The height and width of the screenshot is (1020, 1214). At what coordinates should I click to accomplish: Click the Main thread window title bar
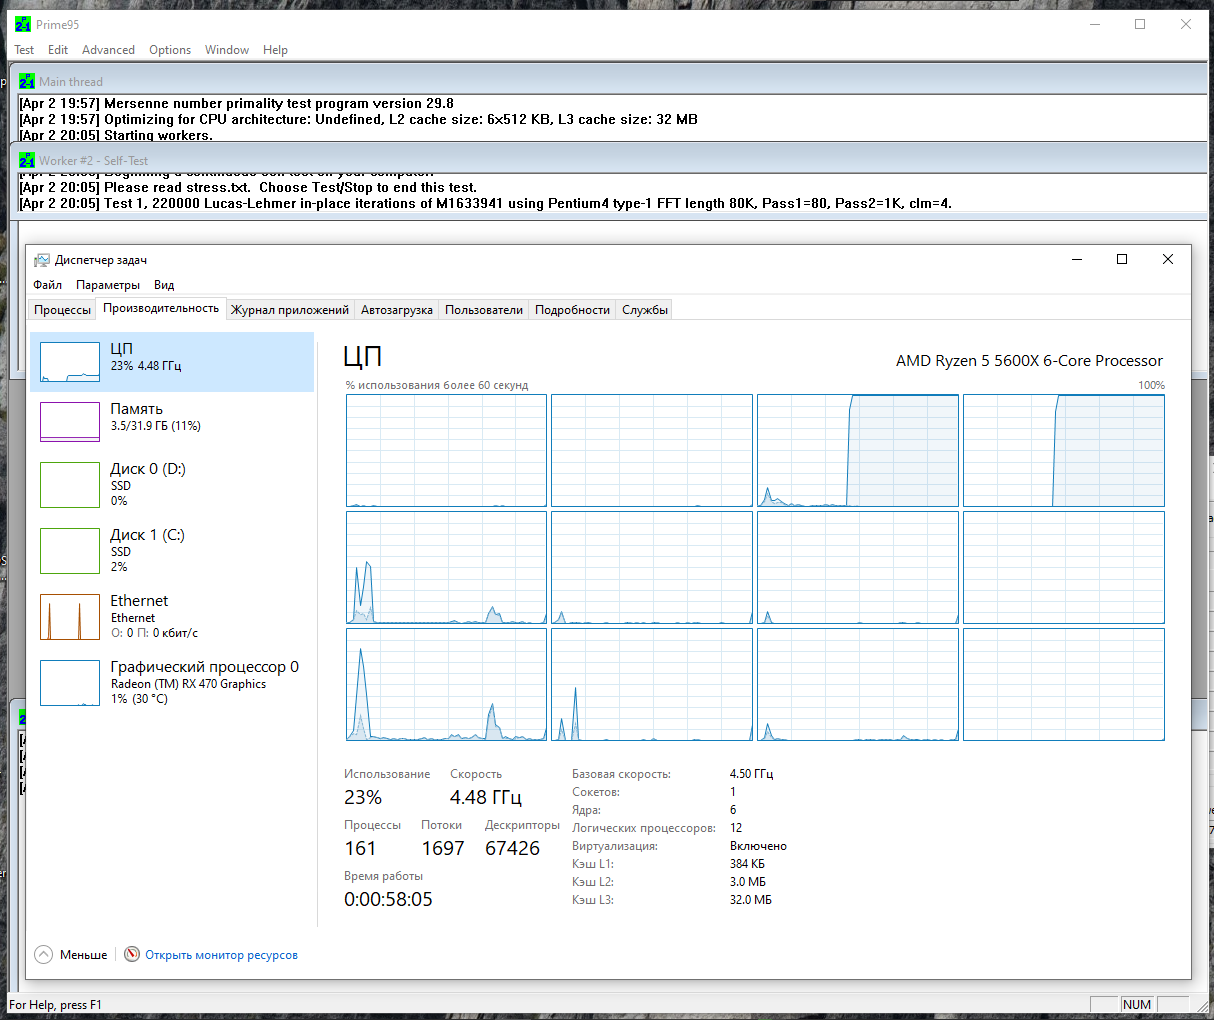(x=610, y=81)
